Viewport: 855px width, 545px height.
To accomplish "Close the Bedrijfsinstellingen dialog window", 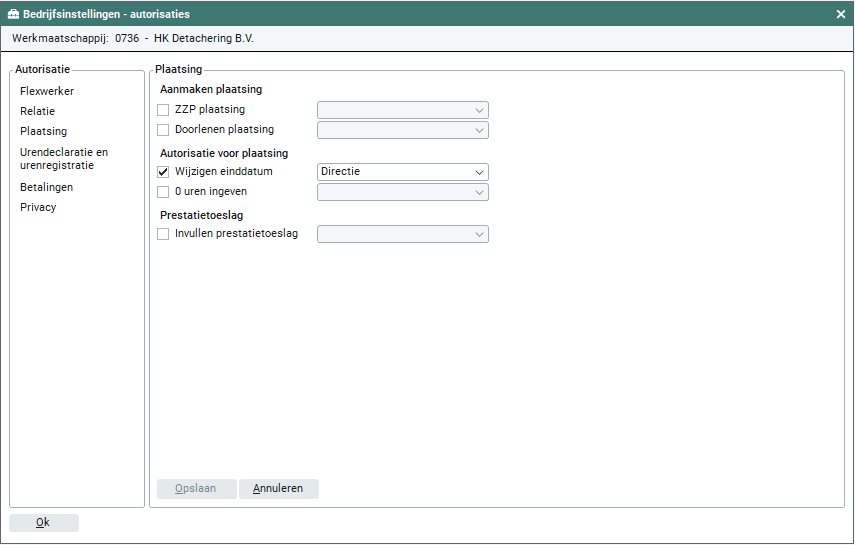I will click(841, 14).
